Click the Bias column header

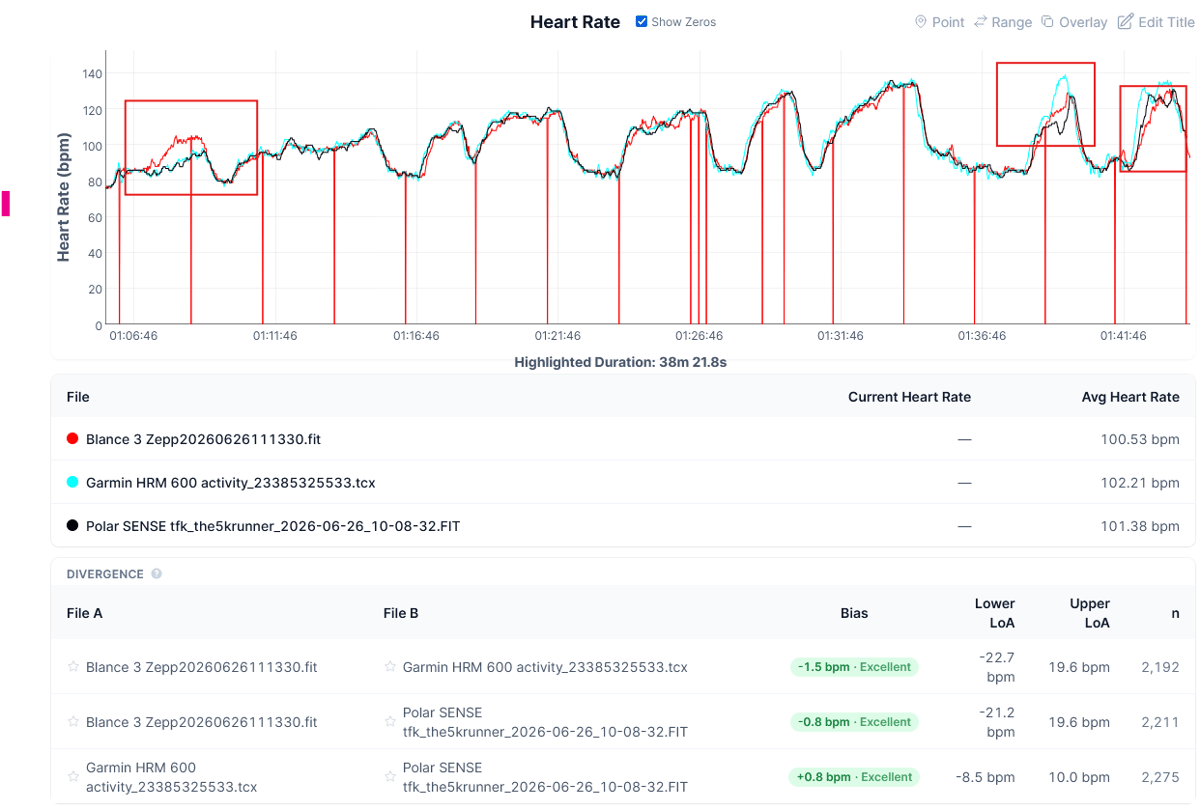854,613
